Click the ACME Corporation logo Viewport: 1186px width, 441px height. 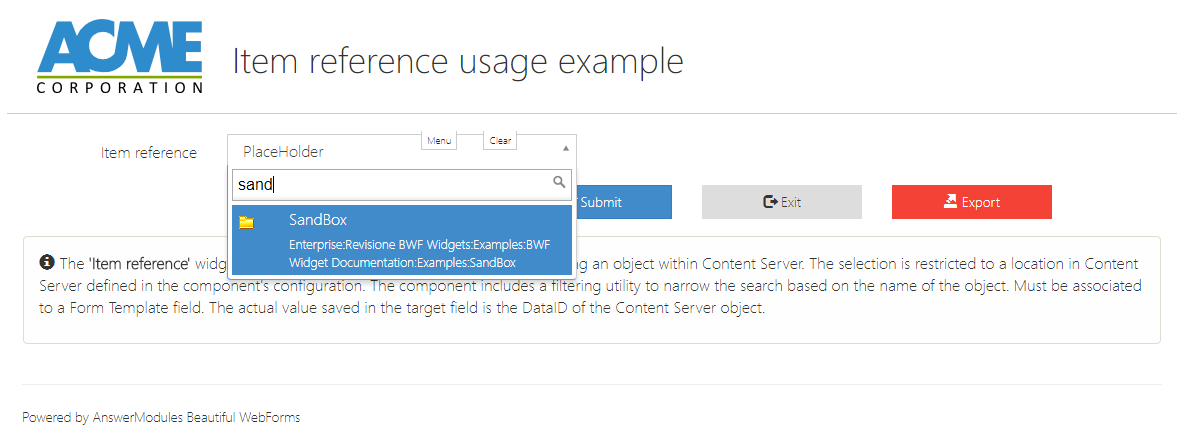coord(120,58)
